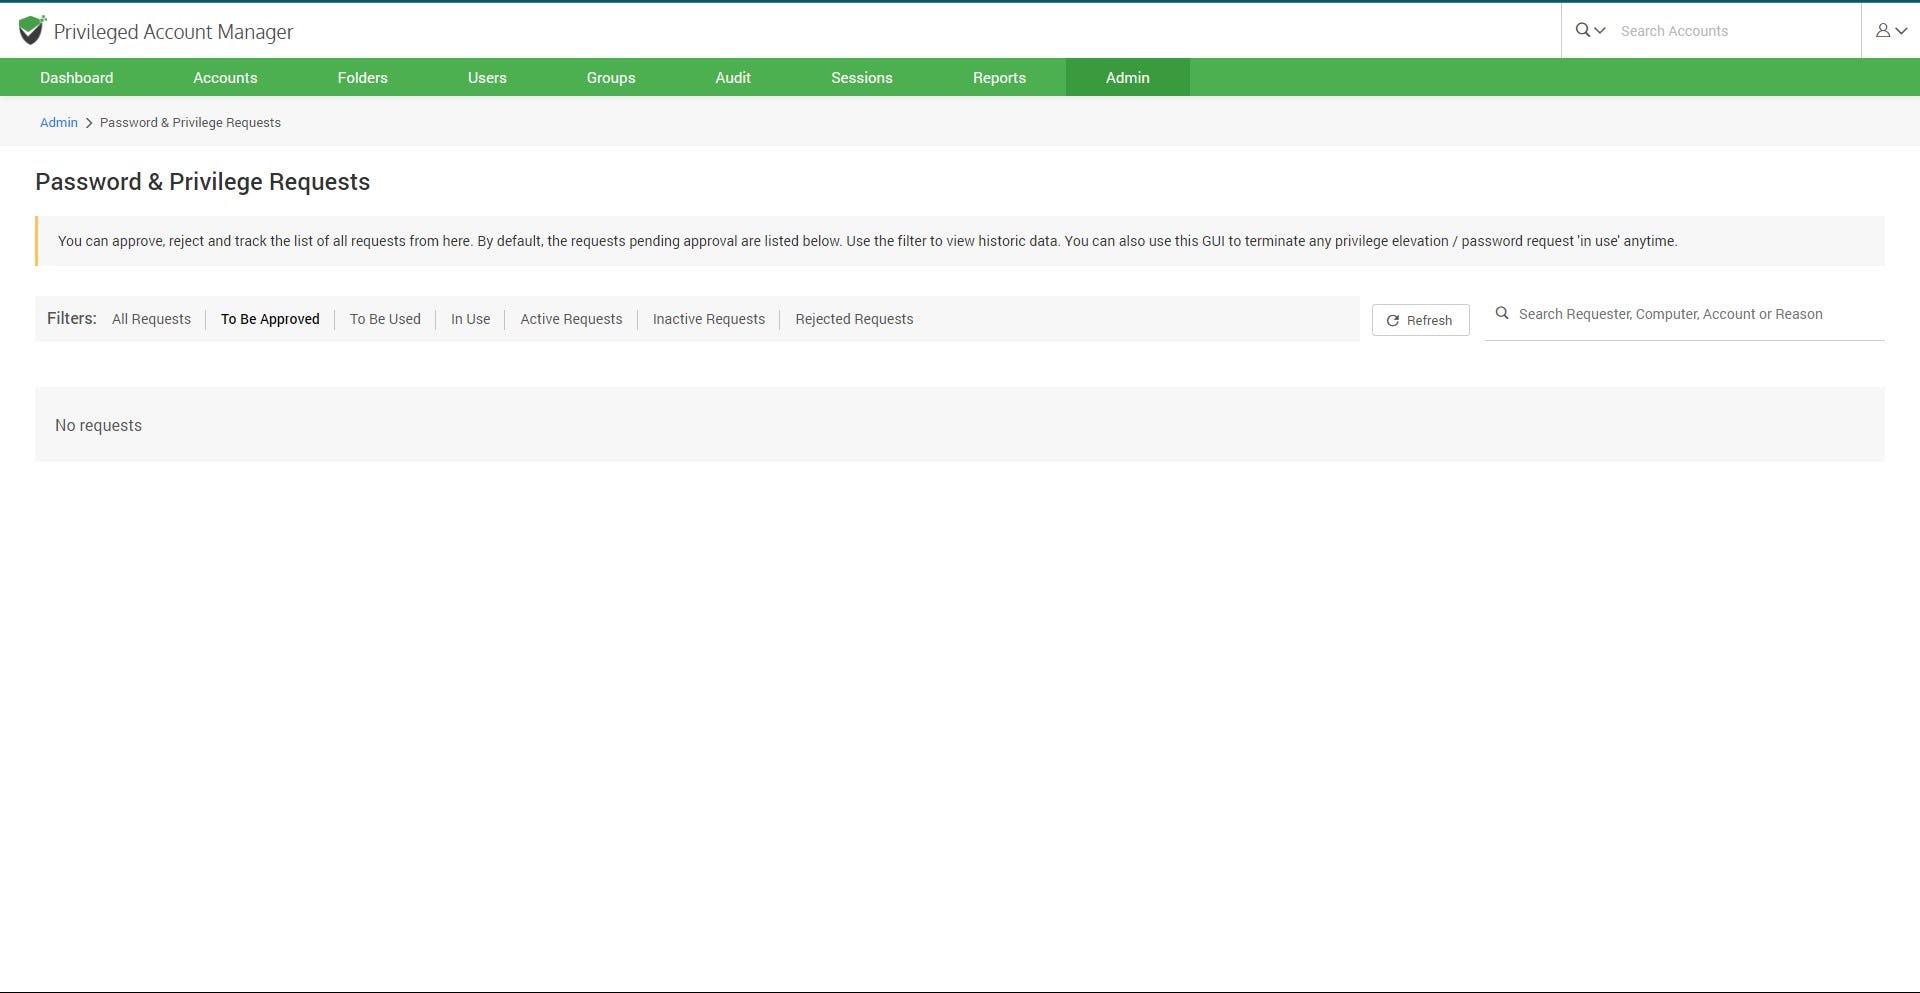This screenshot has width=1920, height=993.
Task: Click the Password & Privilege Requests heading
Action: coord(203,182)
